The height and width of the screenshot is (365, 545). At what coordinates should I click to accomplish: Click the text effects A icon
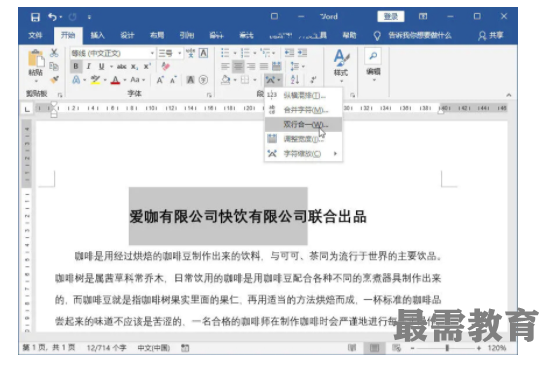(x=76, y=80)
